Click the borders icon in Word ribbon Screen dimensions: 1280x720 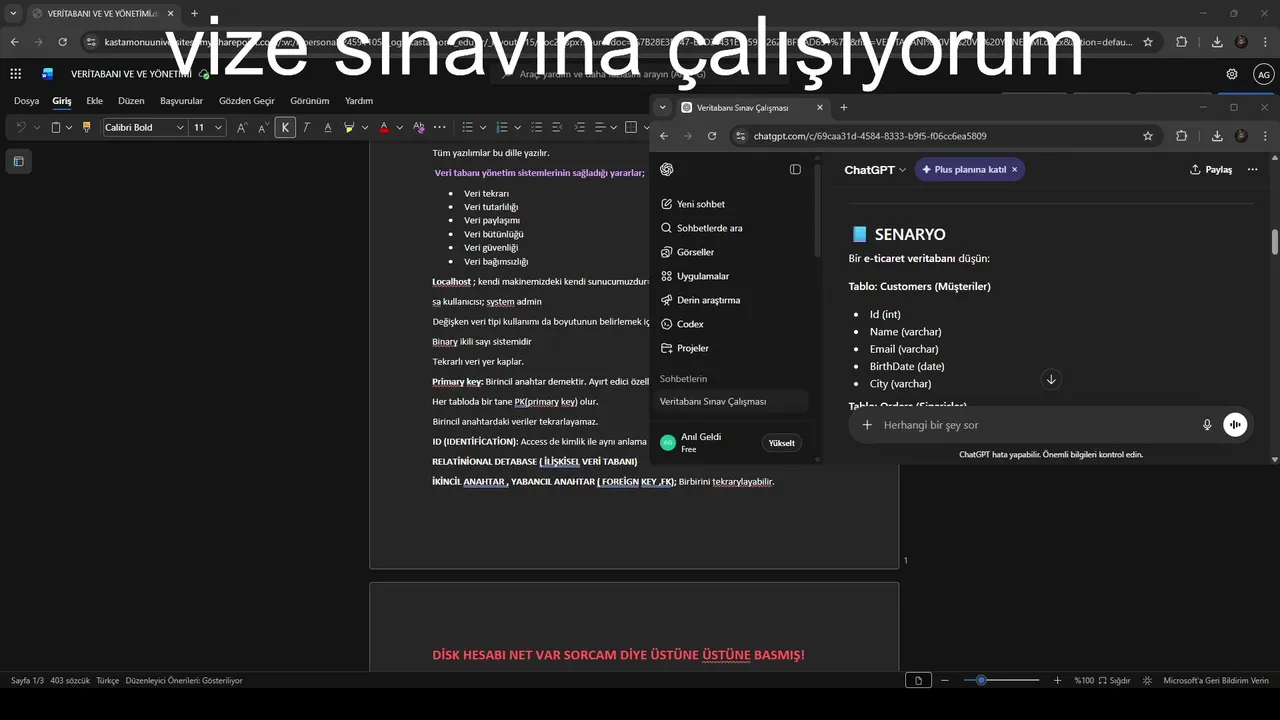631,127
